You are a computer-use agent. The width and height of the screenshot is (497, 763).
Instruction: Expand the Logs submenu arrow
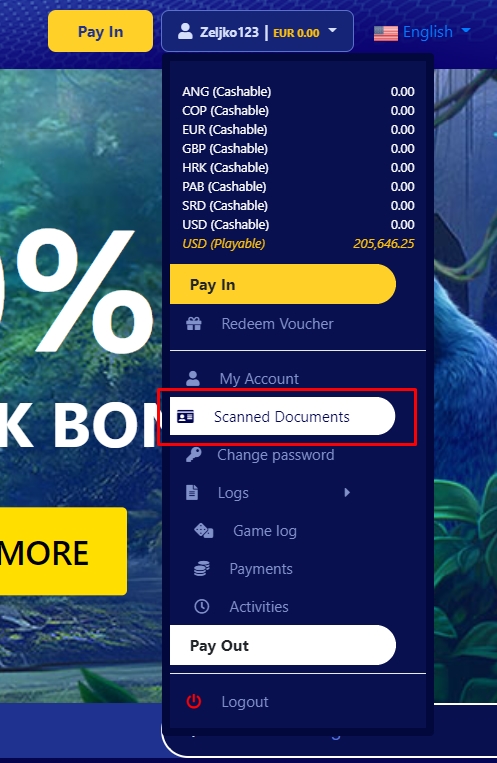coord(347,492)
